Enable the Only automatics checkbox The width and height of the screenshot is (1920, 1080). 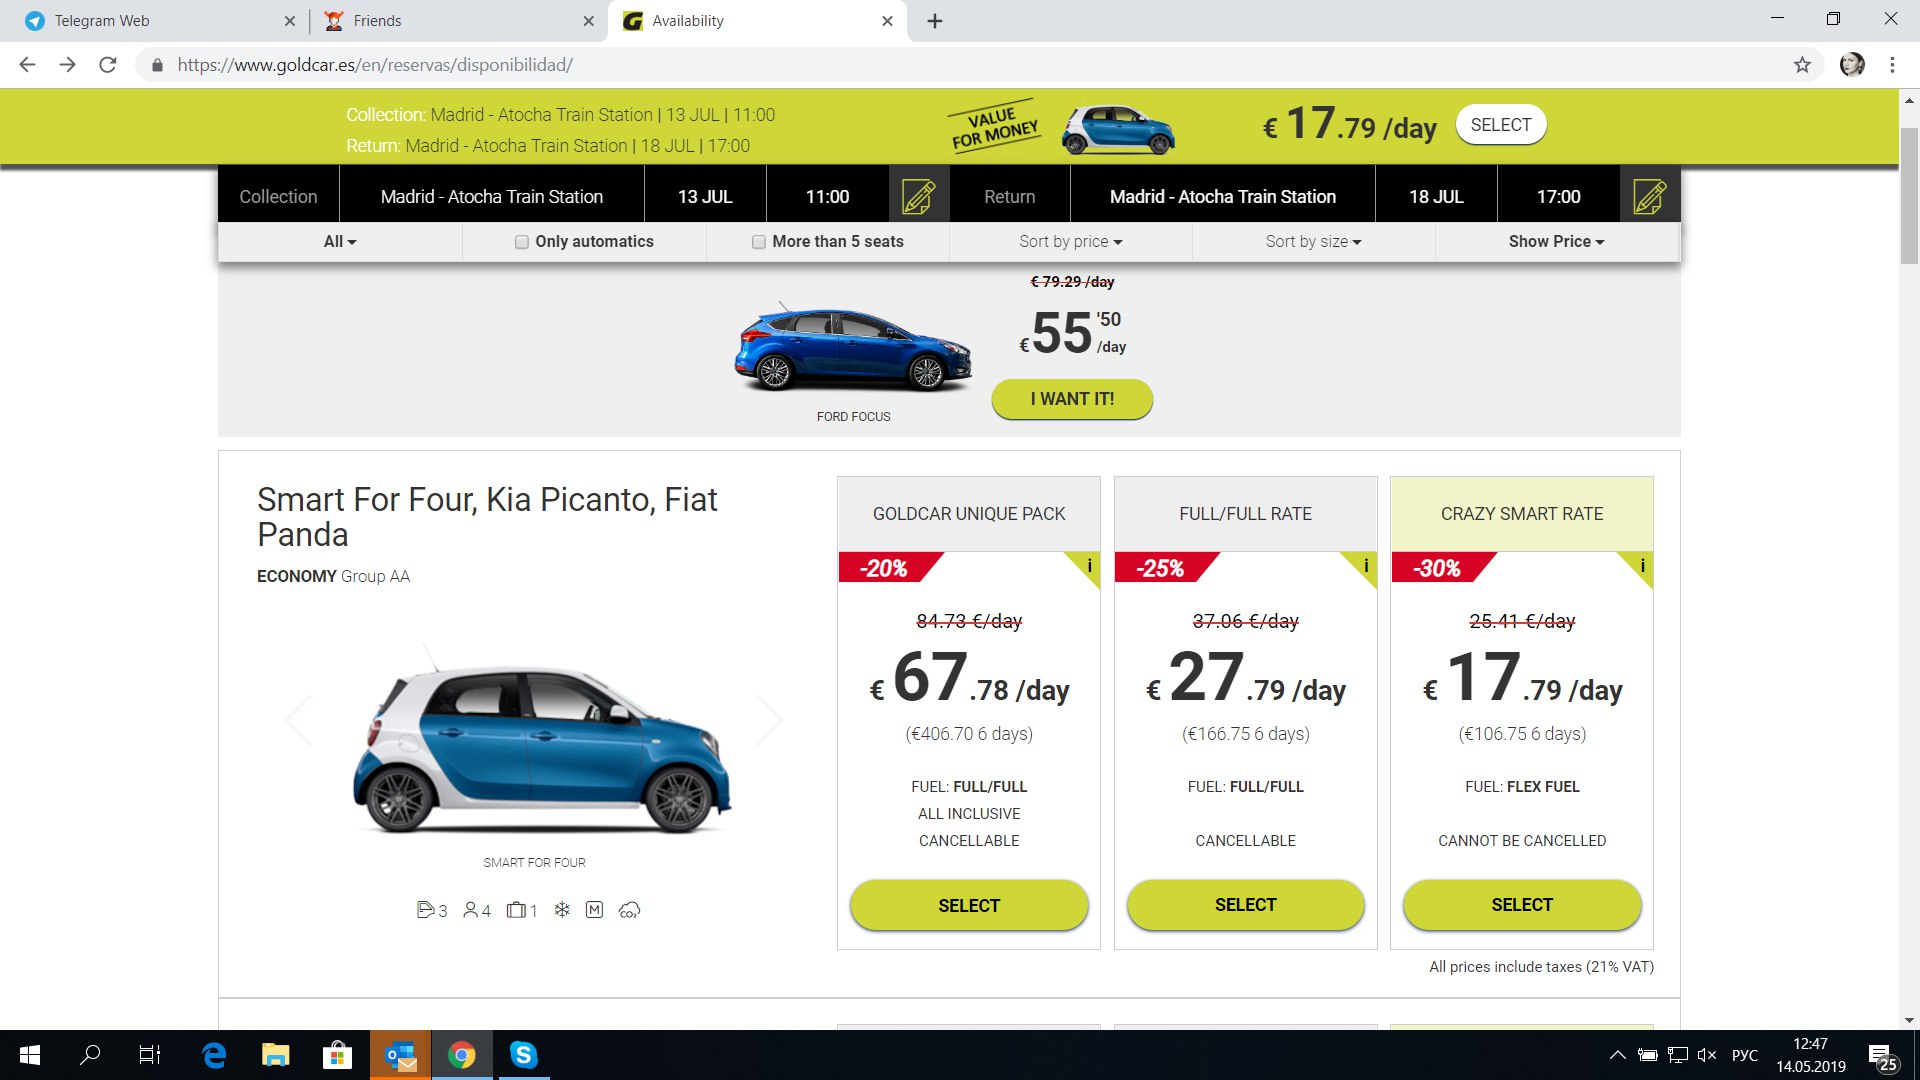[x=521, y=242]
